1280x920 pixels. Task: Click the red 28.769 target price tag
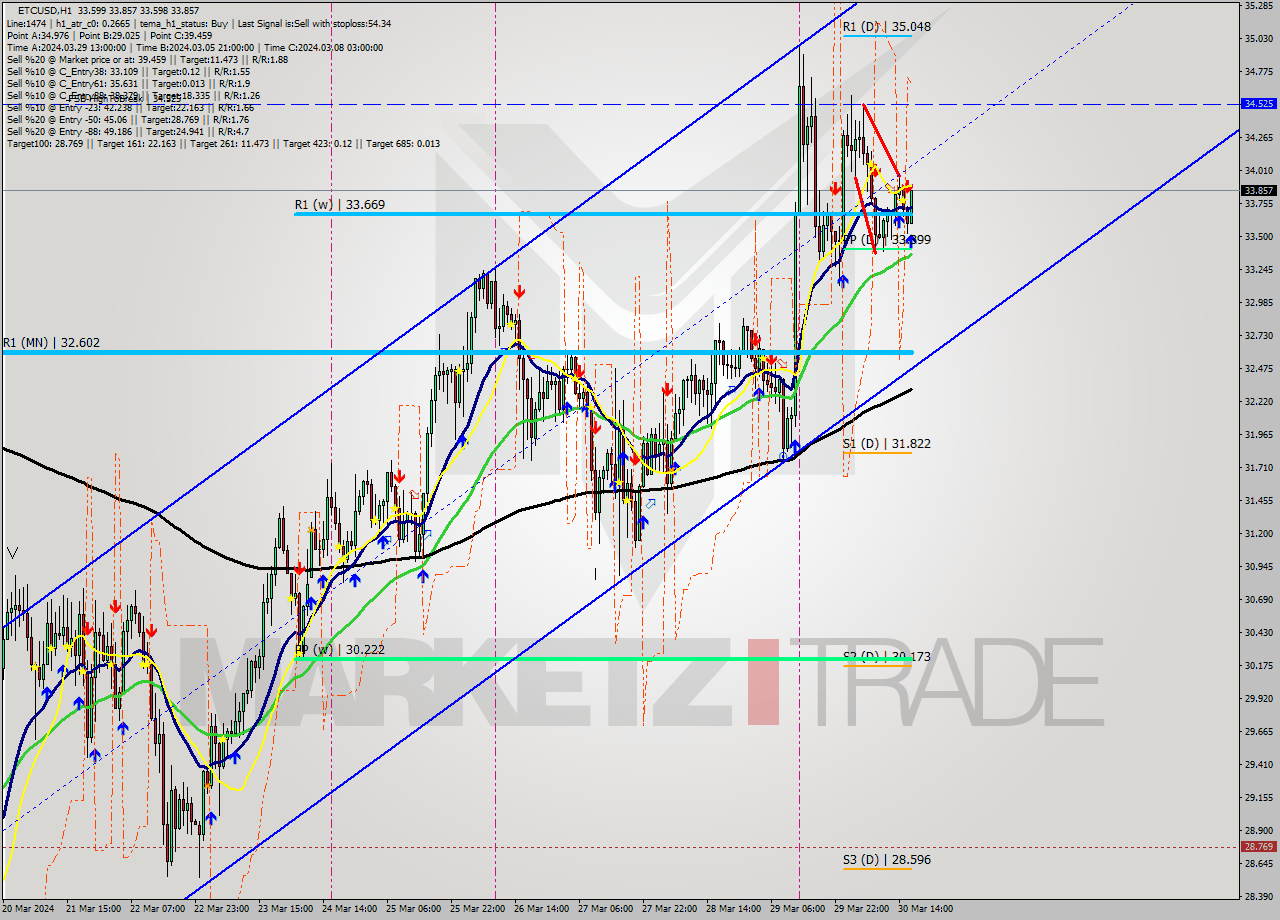pos(1259,847)
